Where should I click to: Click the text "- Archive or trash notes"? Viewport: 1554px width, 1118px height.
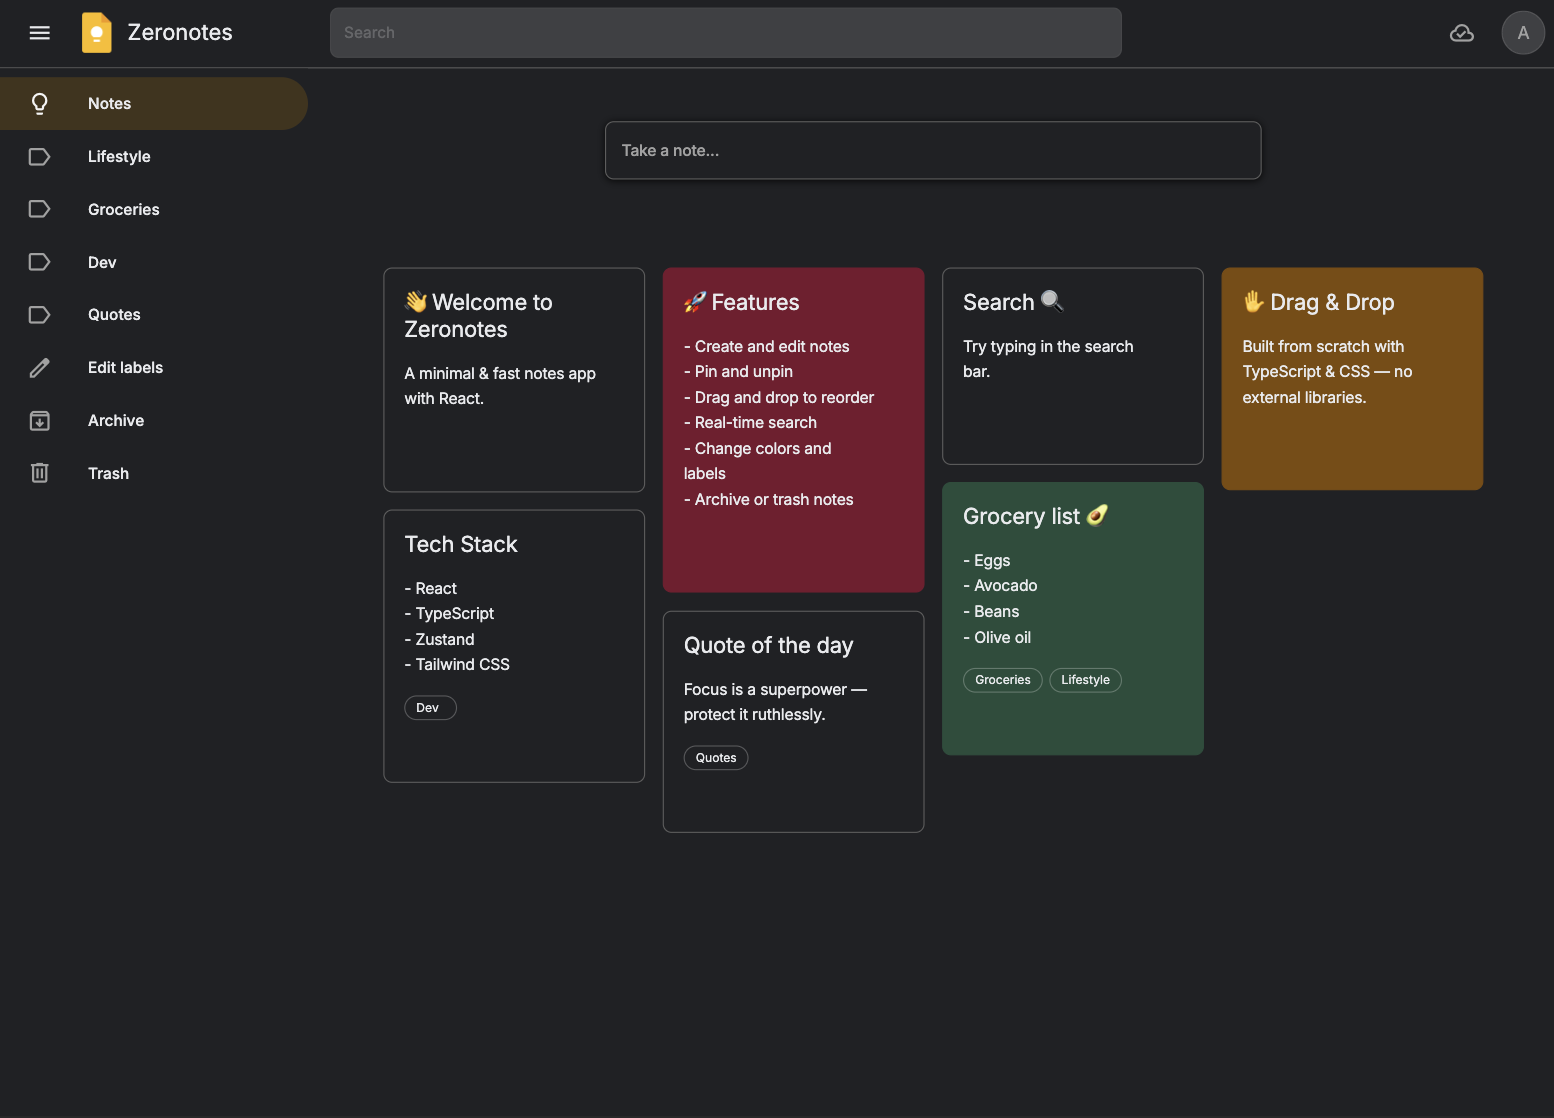coord(769,500)
